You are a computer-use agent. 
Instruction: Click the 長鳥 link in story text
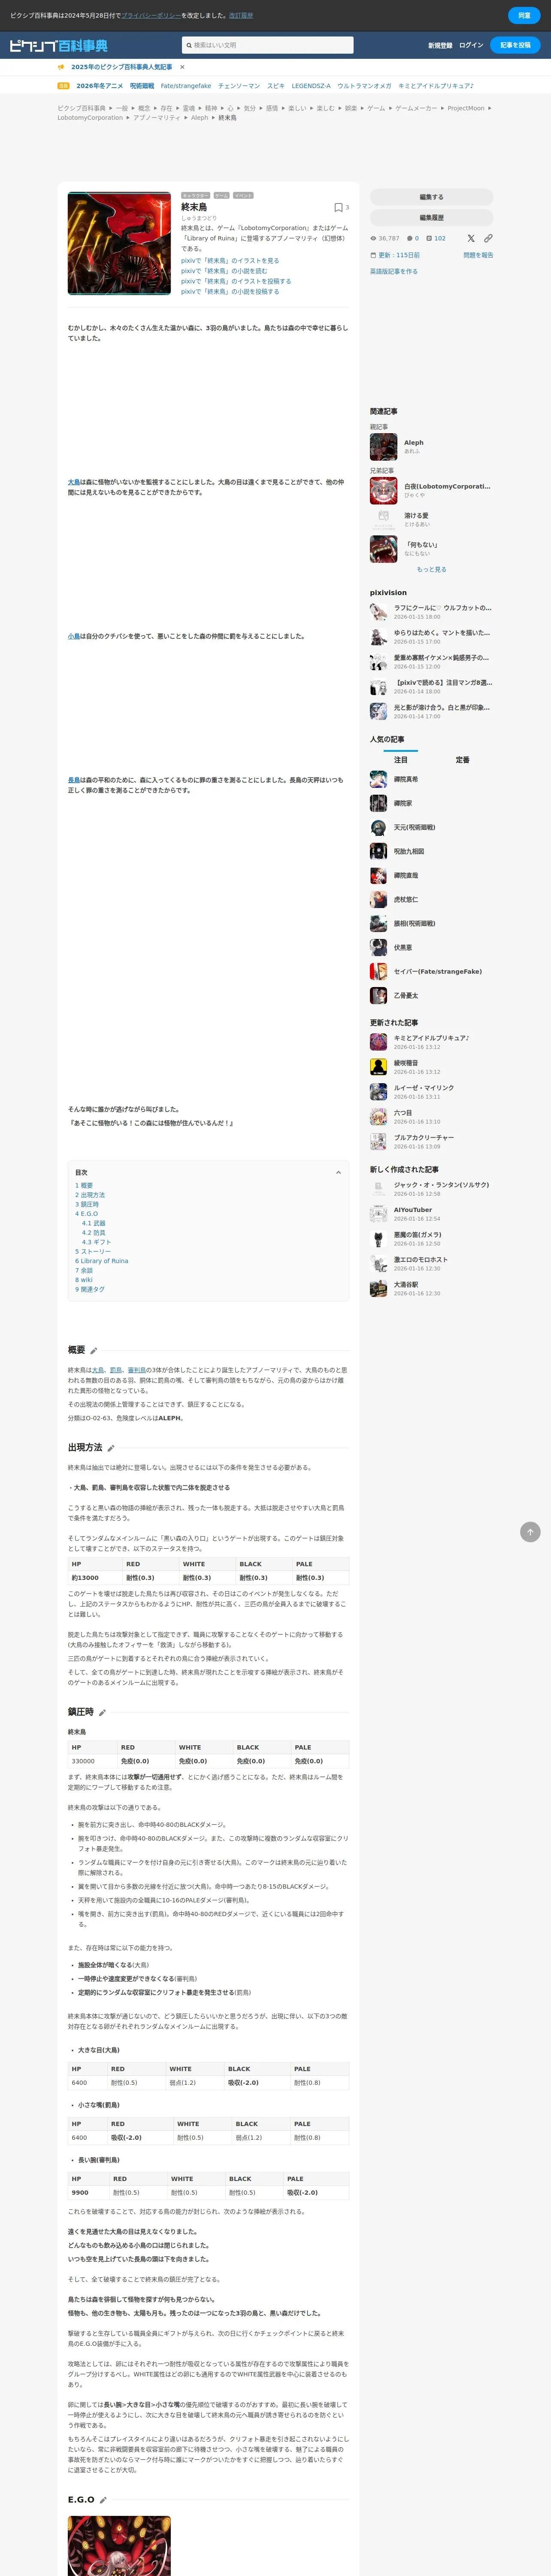(74, 780)
